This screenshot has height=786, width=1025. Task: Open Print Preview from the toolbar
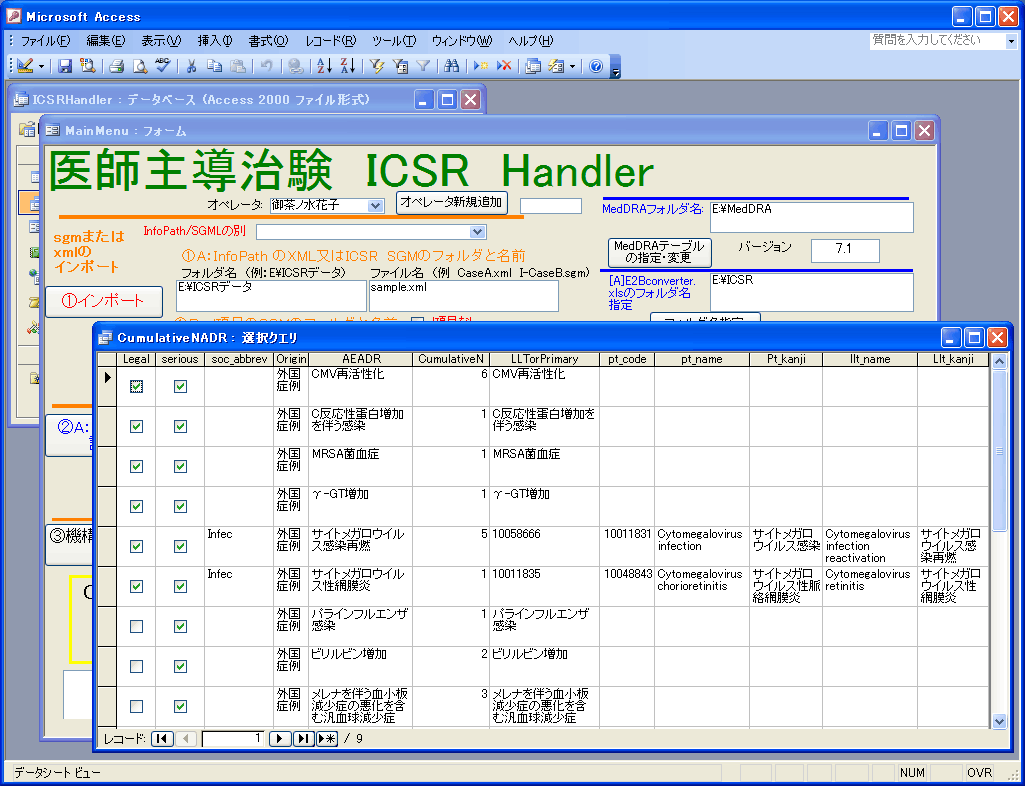pos(140,66)
